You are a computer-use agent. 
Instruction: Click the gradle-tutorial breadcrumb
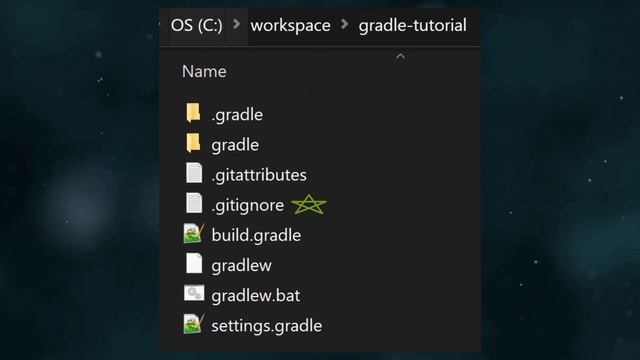point(413,25)
